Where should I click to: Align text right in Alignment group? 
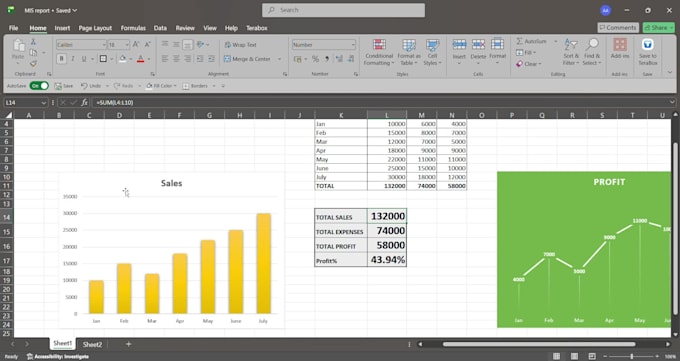[187, 59]
